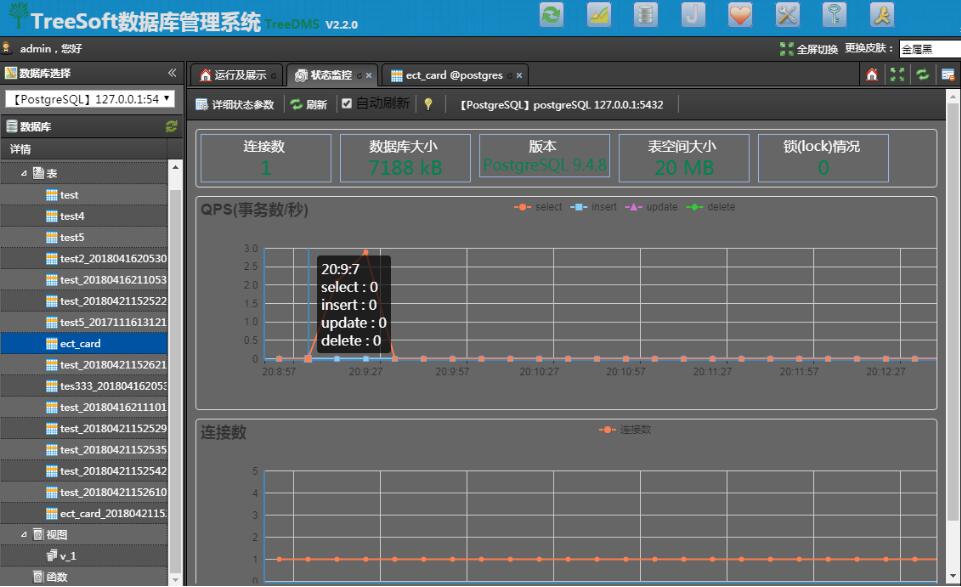Screen dimensions: 961x587
Task: Click the fullscreen expand icon near the tabs
Action: click(897, 72)
